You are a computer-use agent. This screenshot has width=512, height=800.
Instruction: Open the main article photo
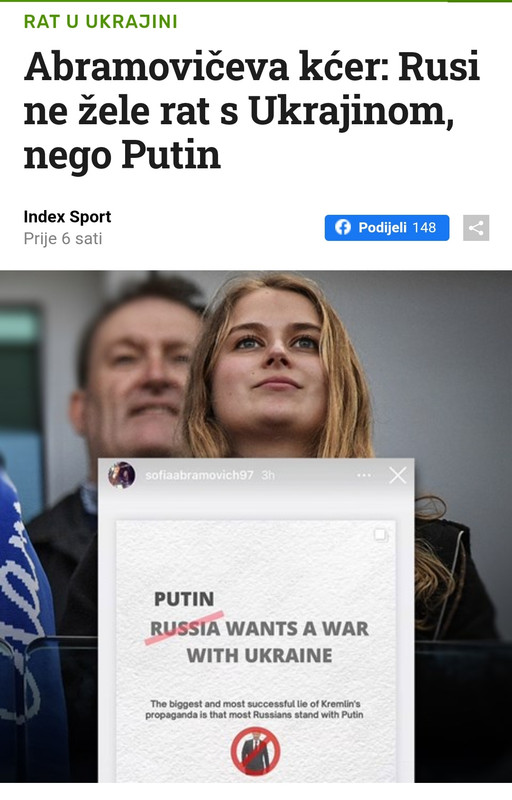point(256,526)
